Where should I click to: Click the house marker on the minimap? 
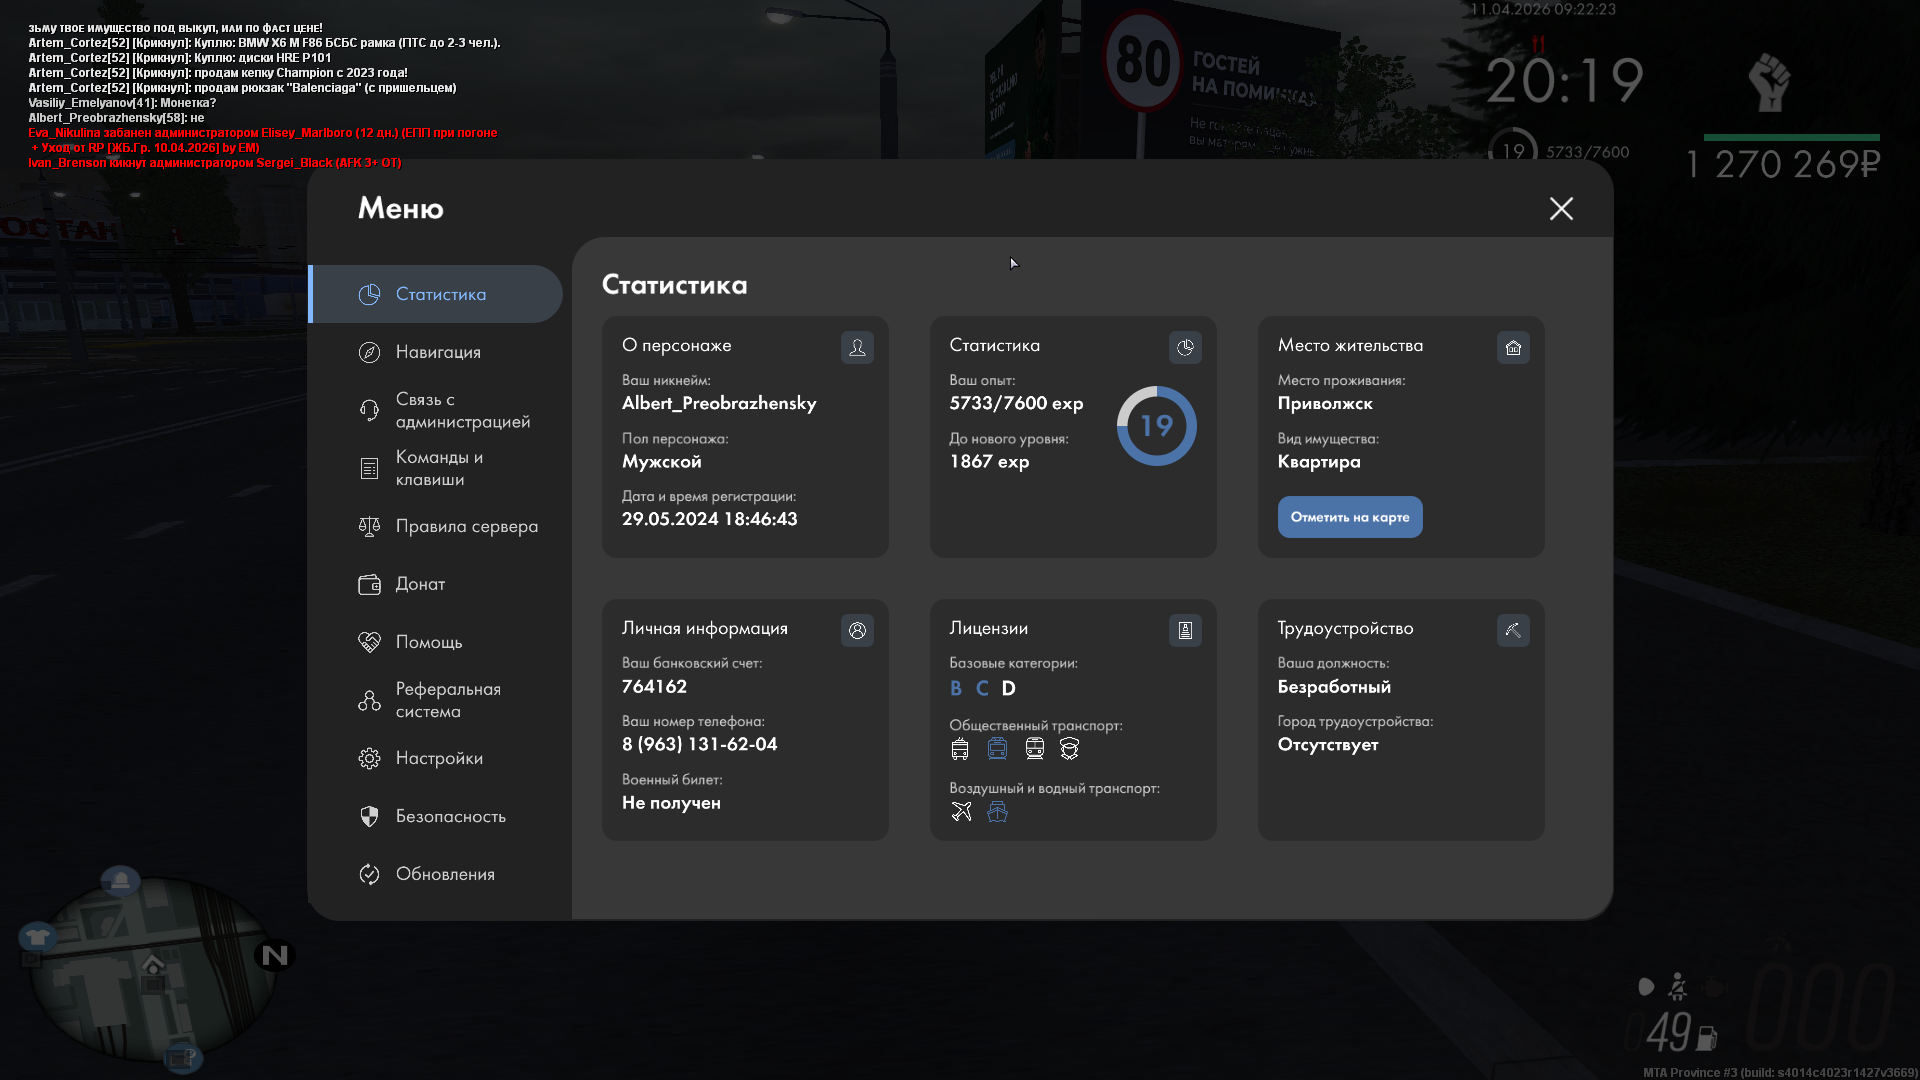[153, 965]
